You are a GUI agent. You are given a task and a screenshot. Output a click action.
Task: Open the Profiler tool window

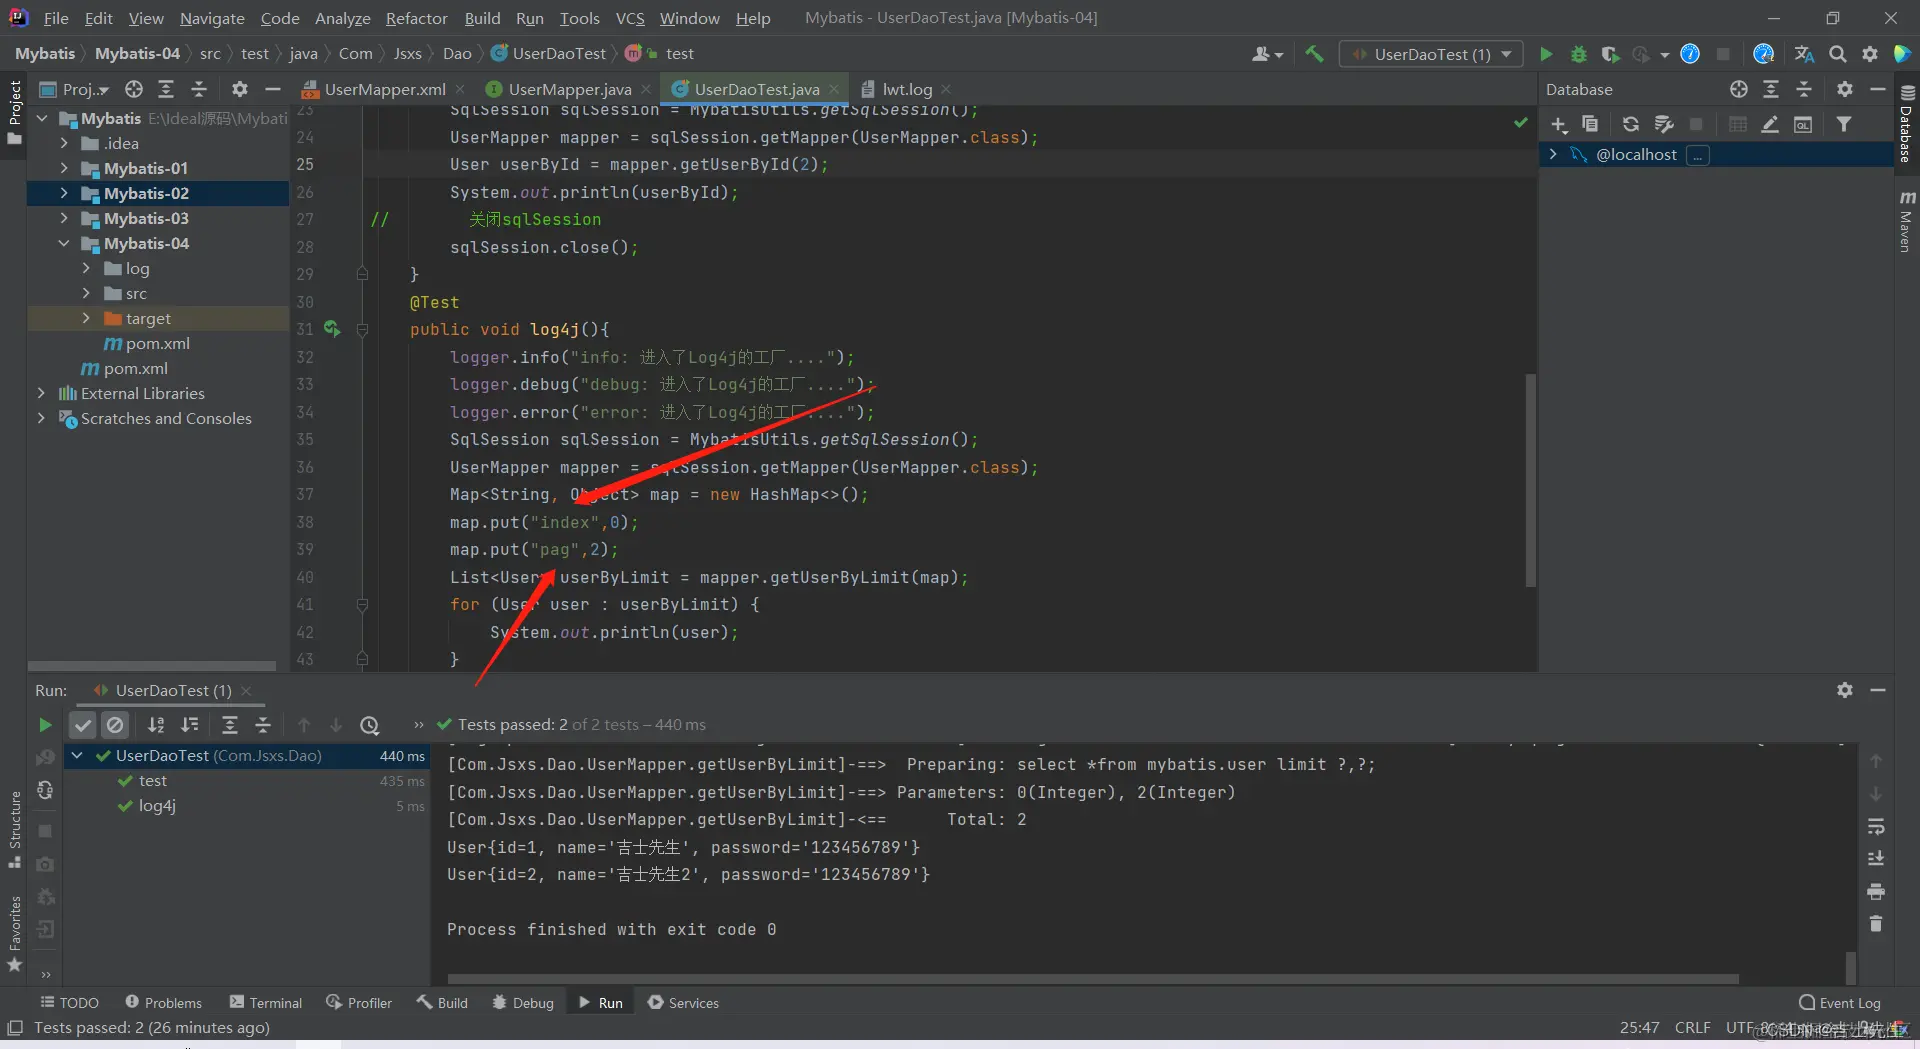[359, 1002]
